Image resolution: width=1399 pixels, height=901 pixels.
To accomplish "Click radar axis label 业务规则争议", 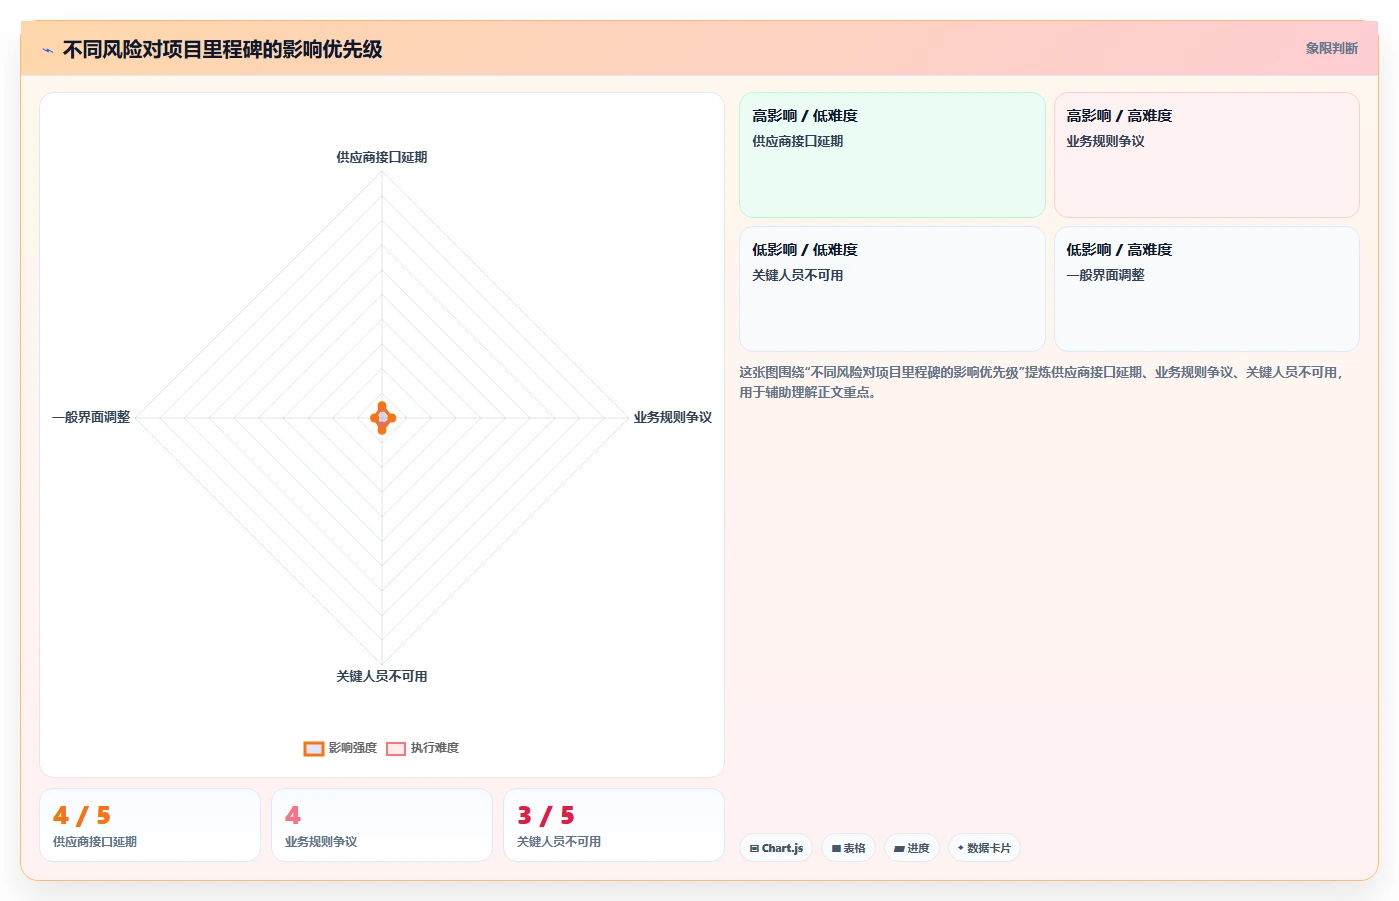I will (x=672, y=417).
